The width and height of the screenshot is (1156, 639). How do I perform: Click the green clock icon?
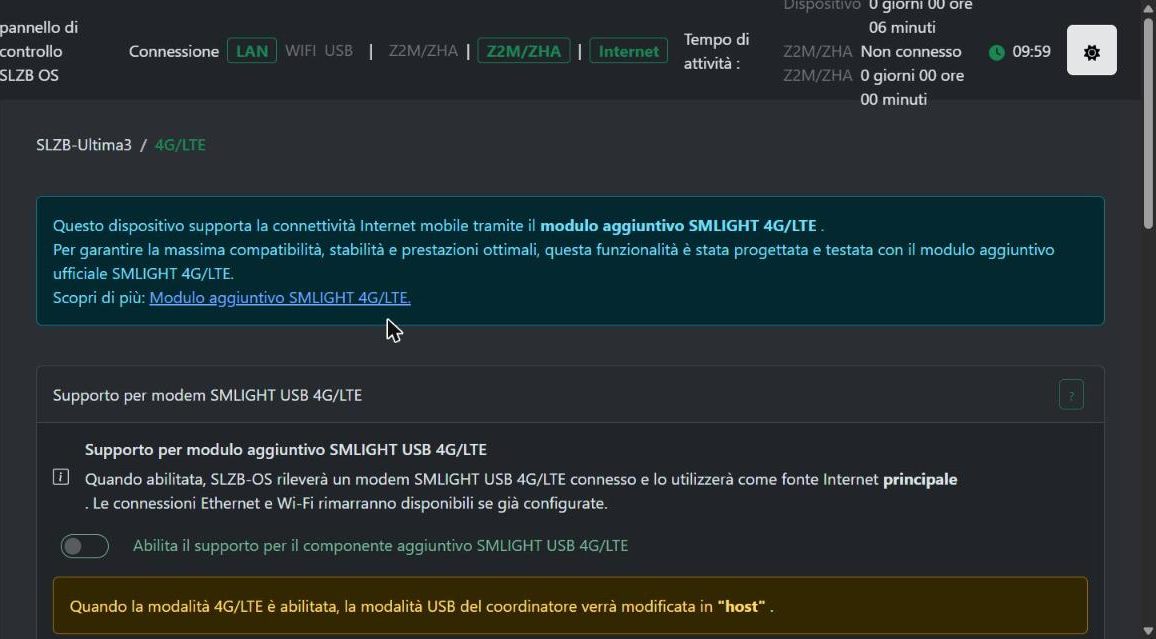997,52
